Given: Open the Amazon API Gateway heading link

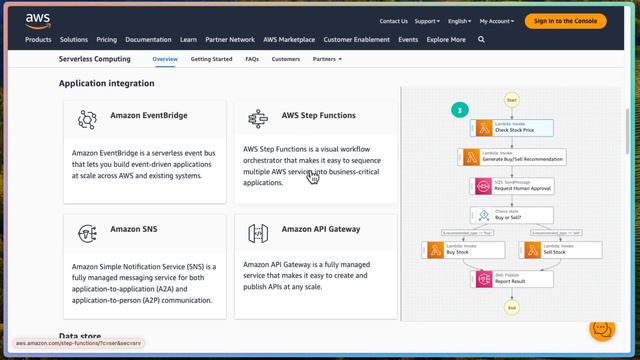Looking at the screenshot, I should pos(321,229).
